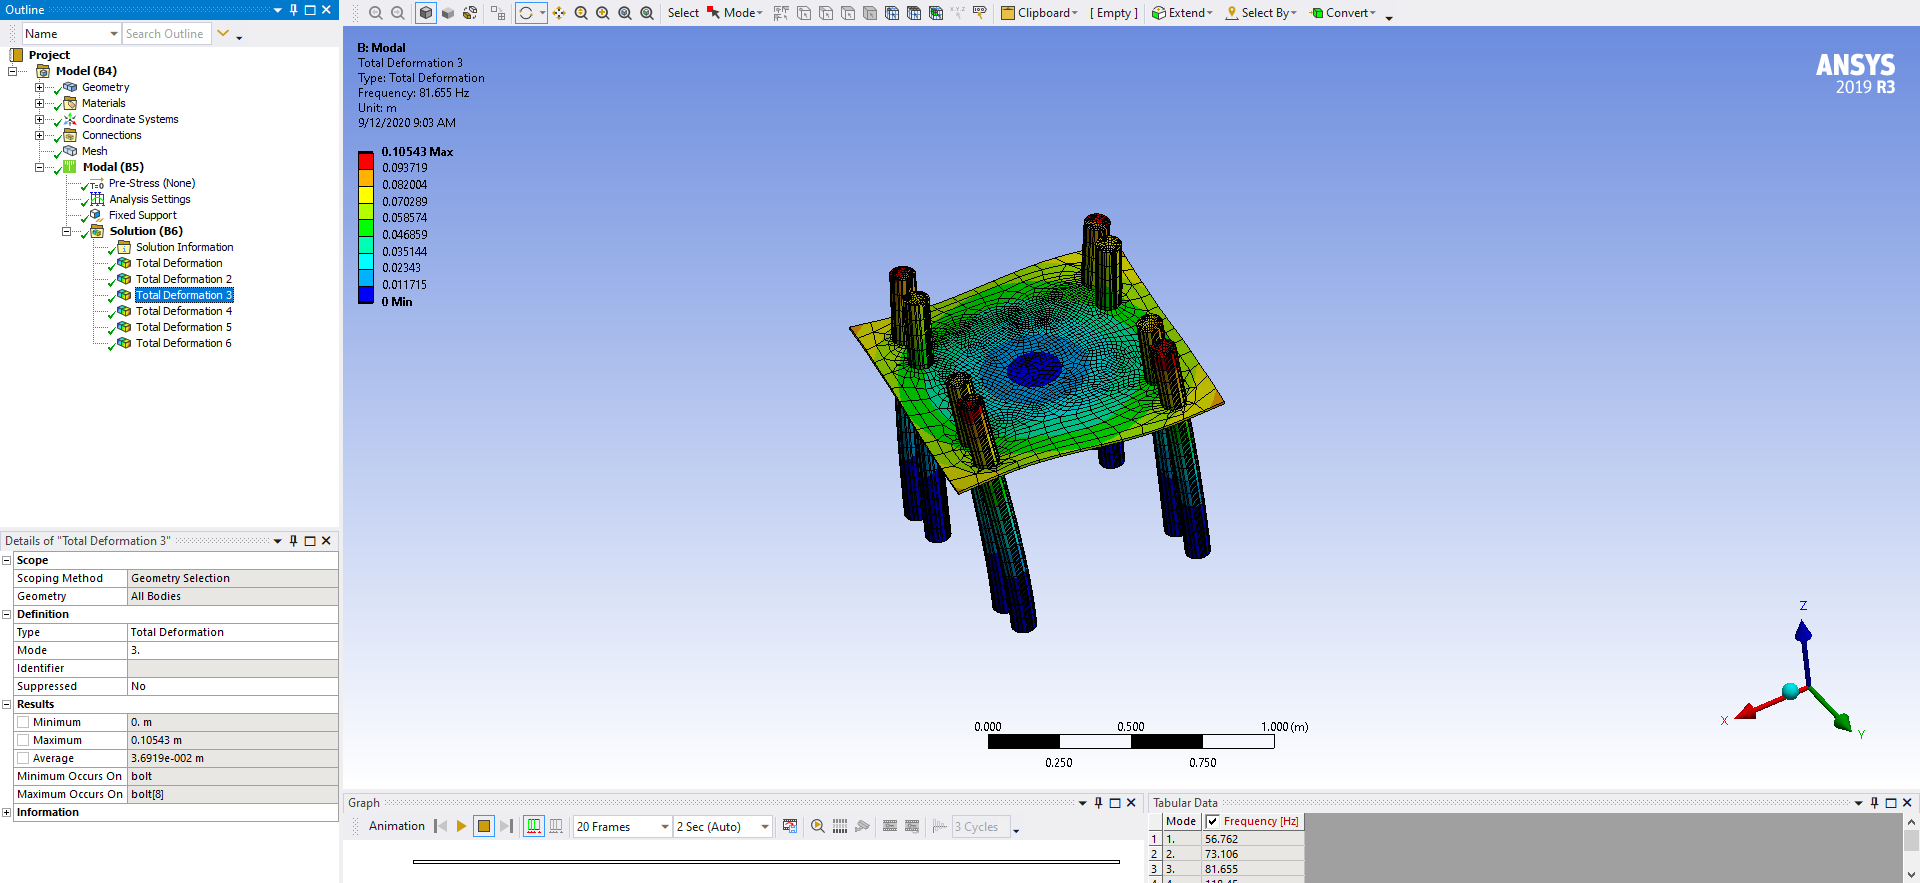The image size is (1920, 883).
Task: Open the Name filter dropdown
Action: (x=114, y=34)
